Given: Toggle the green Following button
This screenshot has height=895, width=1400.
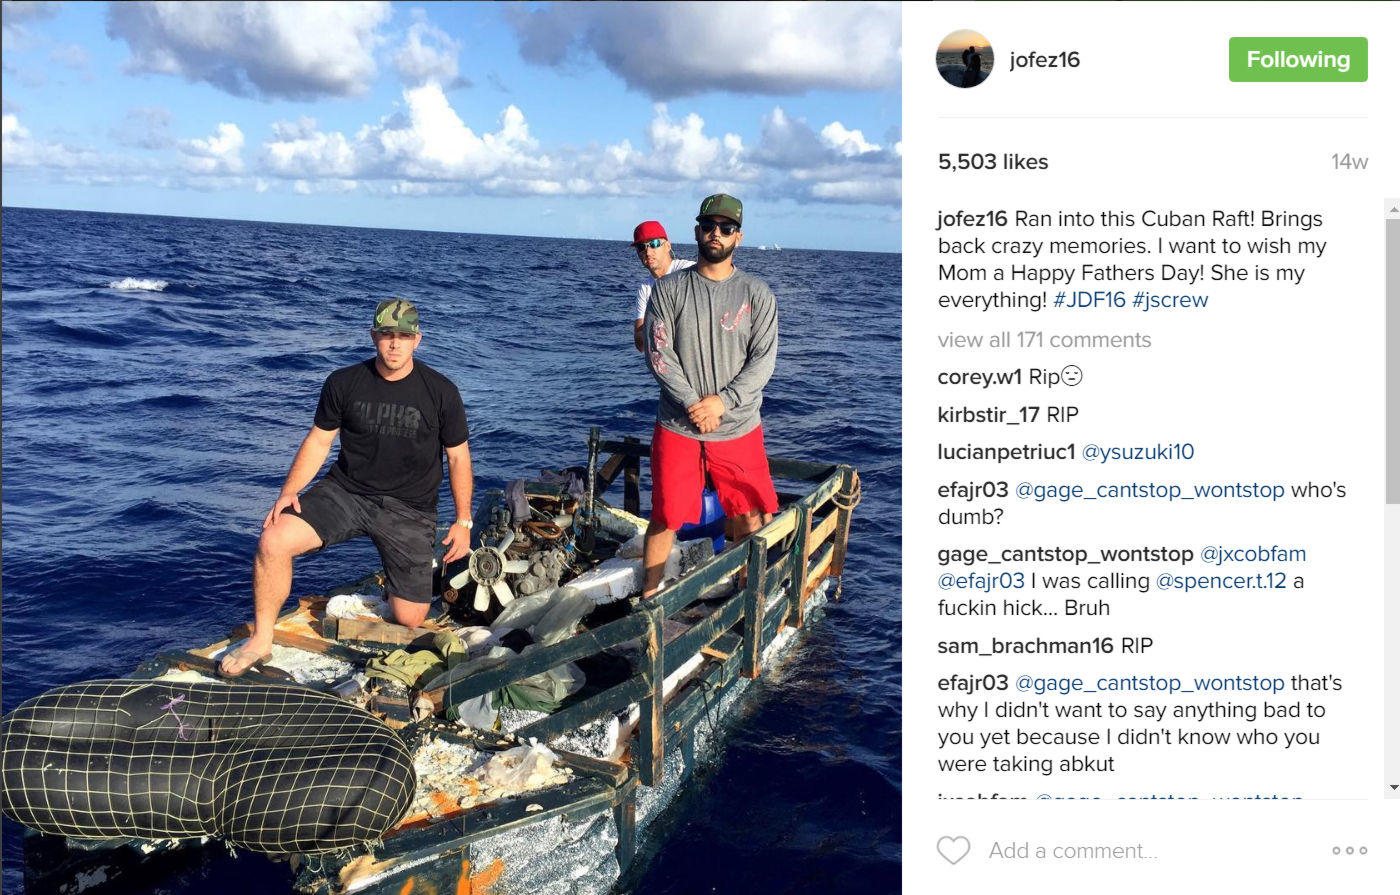Looking at the screenshot, I should coord(1298,59).
